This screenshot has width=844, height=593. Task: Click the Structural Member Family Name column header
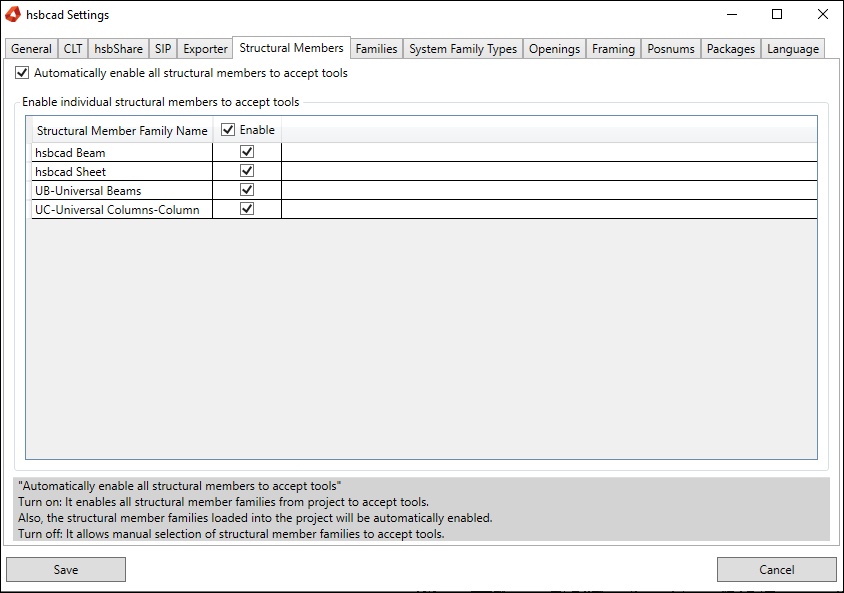(x=122, y=131)
